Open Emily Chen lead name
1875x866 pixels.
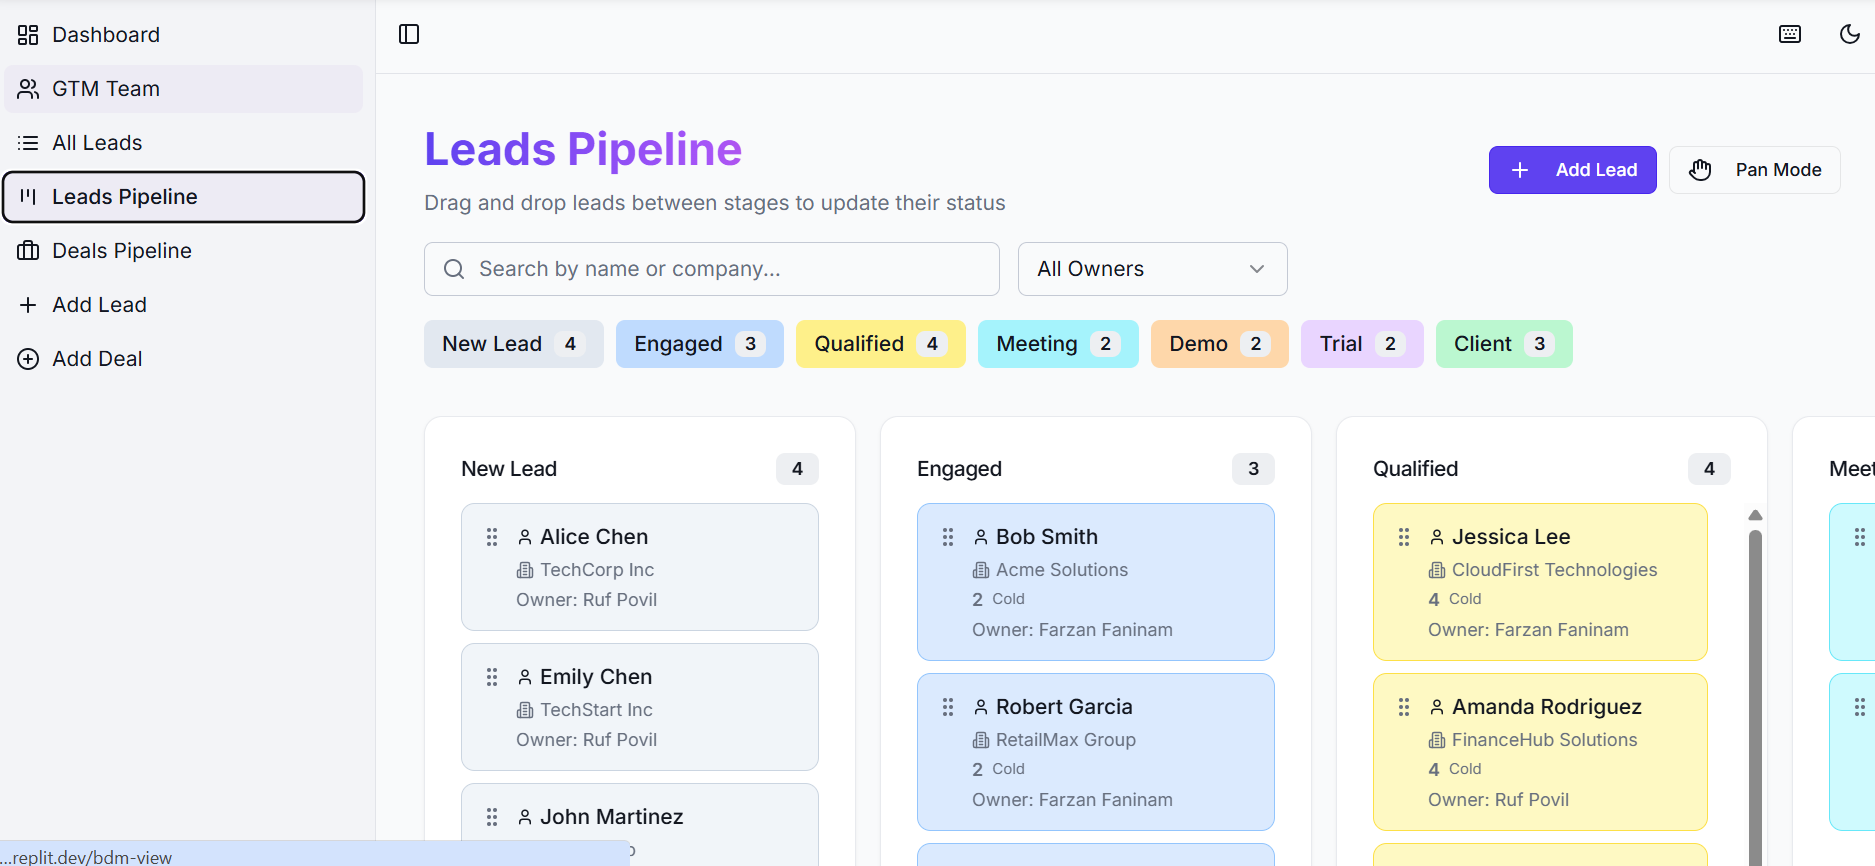[x=596, y=677]
